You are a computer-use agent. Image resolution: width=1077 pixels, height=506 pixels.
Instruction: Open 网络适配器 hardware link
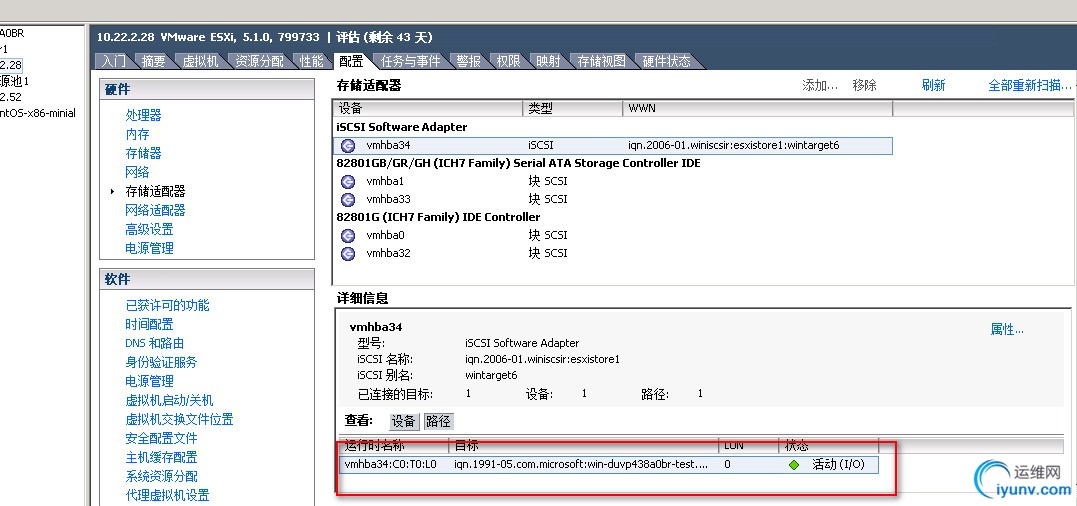(155, 210)
